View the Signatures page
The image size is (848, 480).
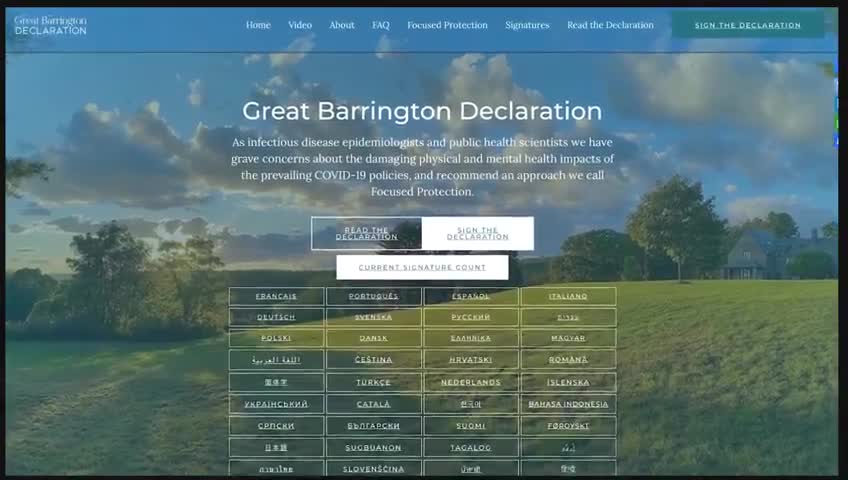coord(527,25)
